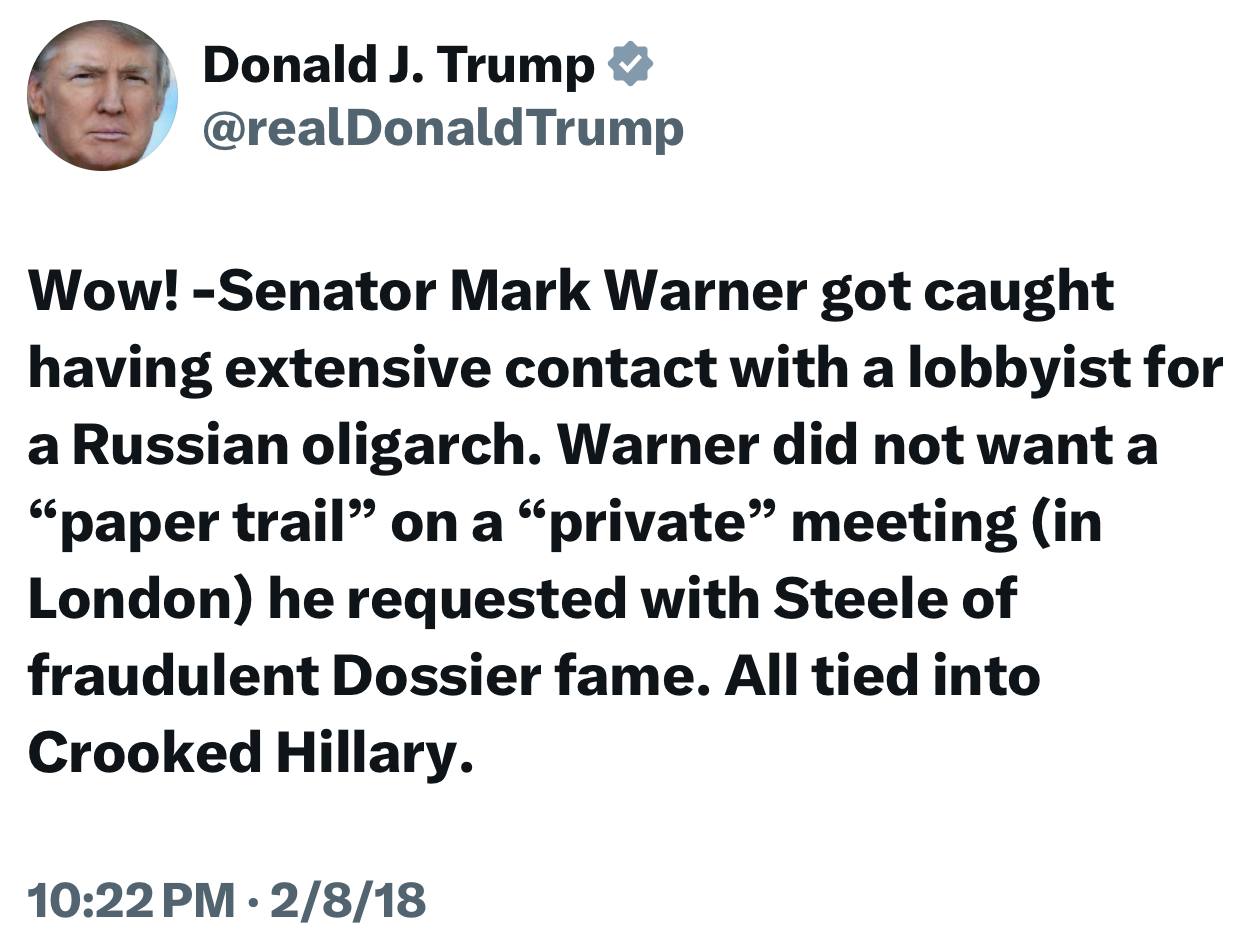Image resolution: width=1246 pixels, height=945 pixels.
Task: Click the 10:22 PM timestamp
Action: click(129, 900)
